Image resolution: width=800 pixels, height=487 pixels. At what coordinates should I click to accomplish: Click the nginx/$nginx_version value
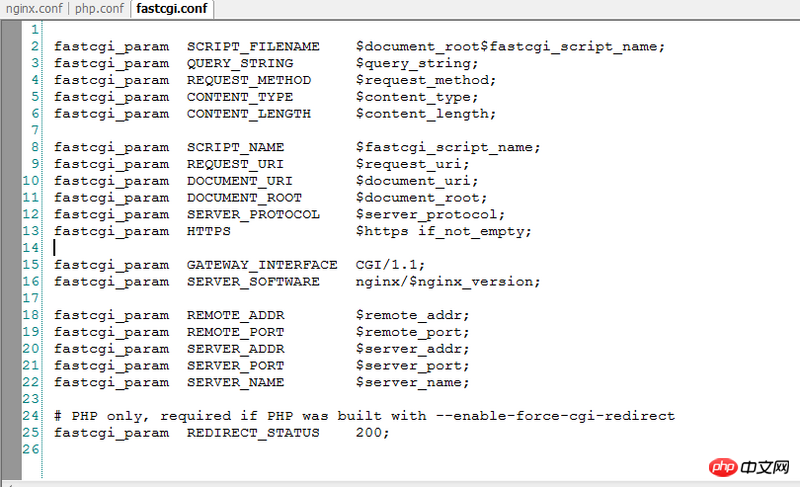[447, 282]
